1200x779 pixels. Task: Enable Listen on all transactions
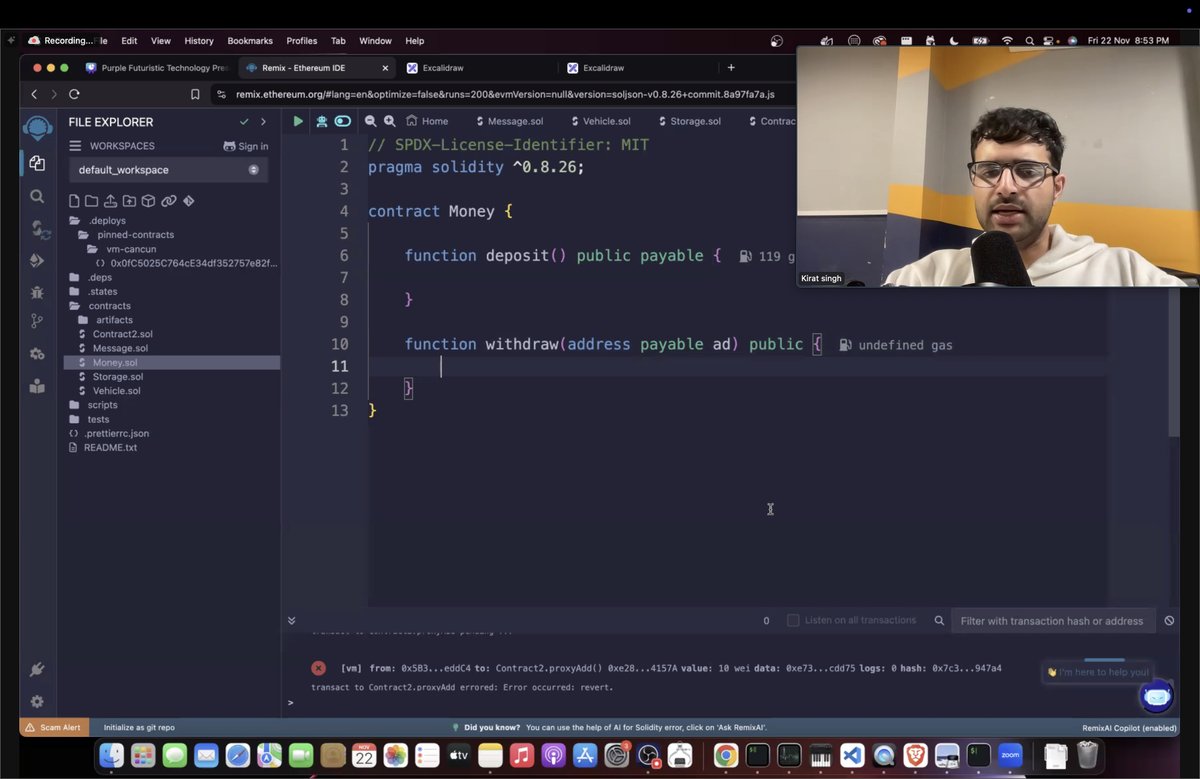793,620
